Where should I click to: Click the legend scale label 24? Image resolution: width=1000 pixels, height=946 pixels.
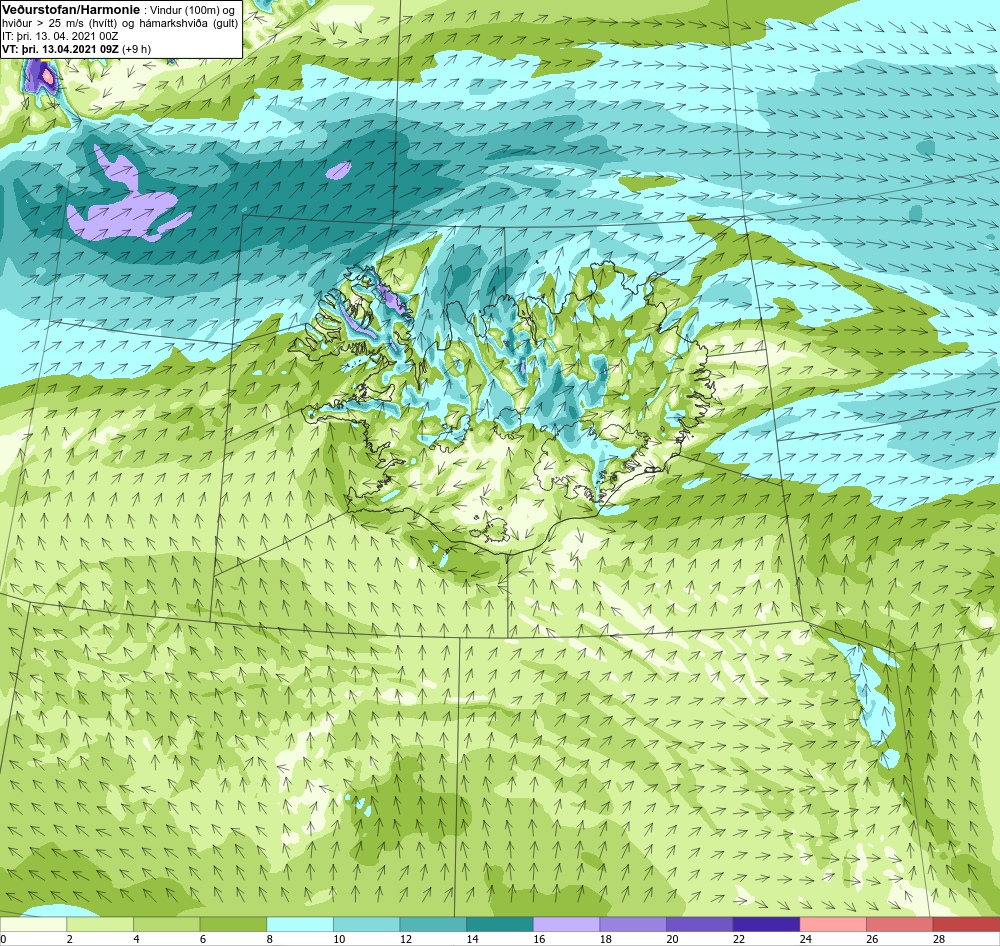click(805, 939)
